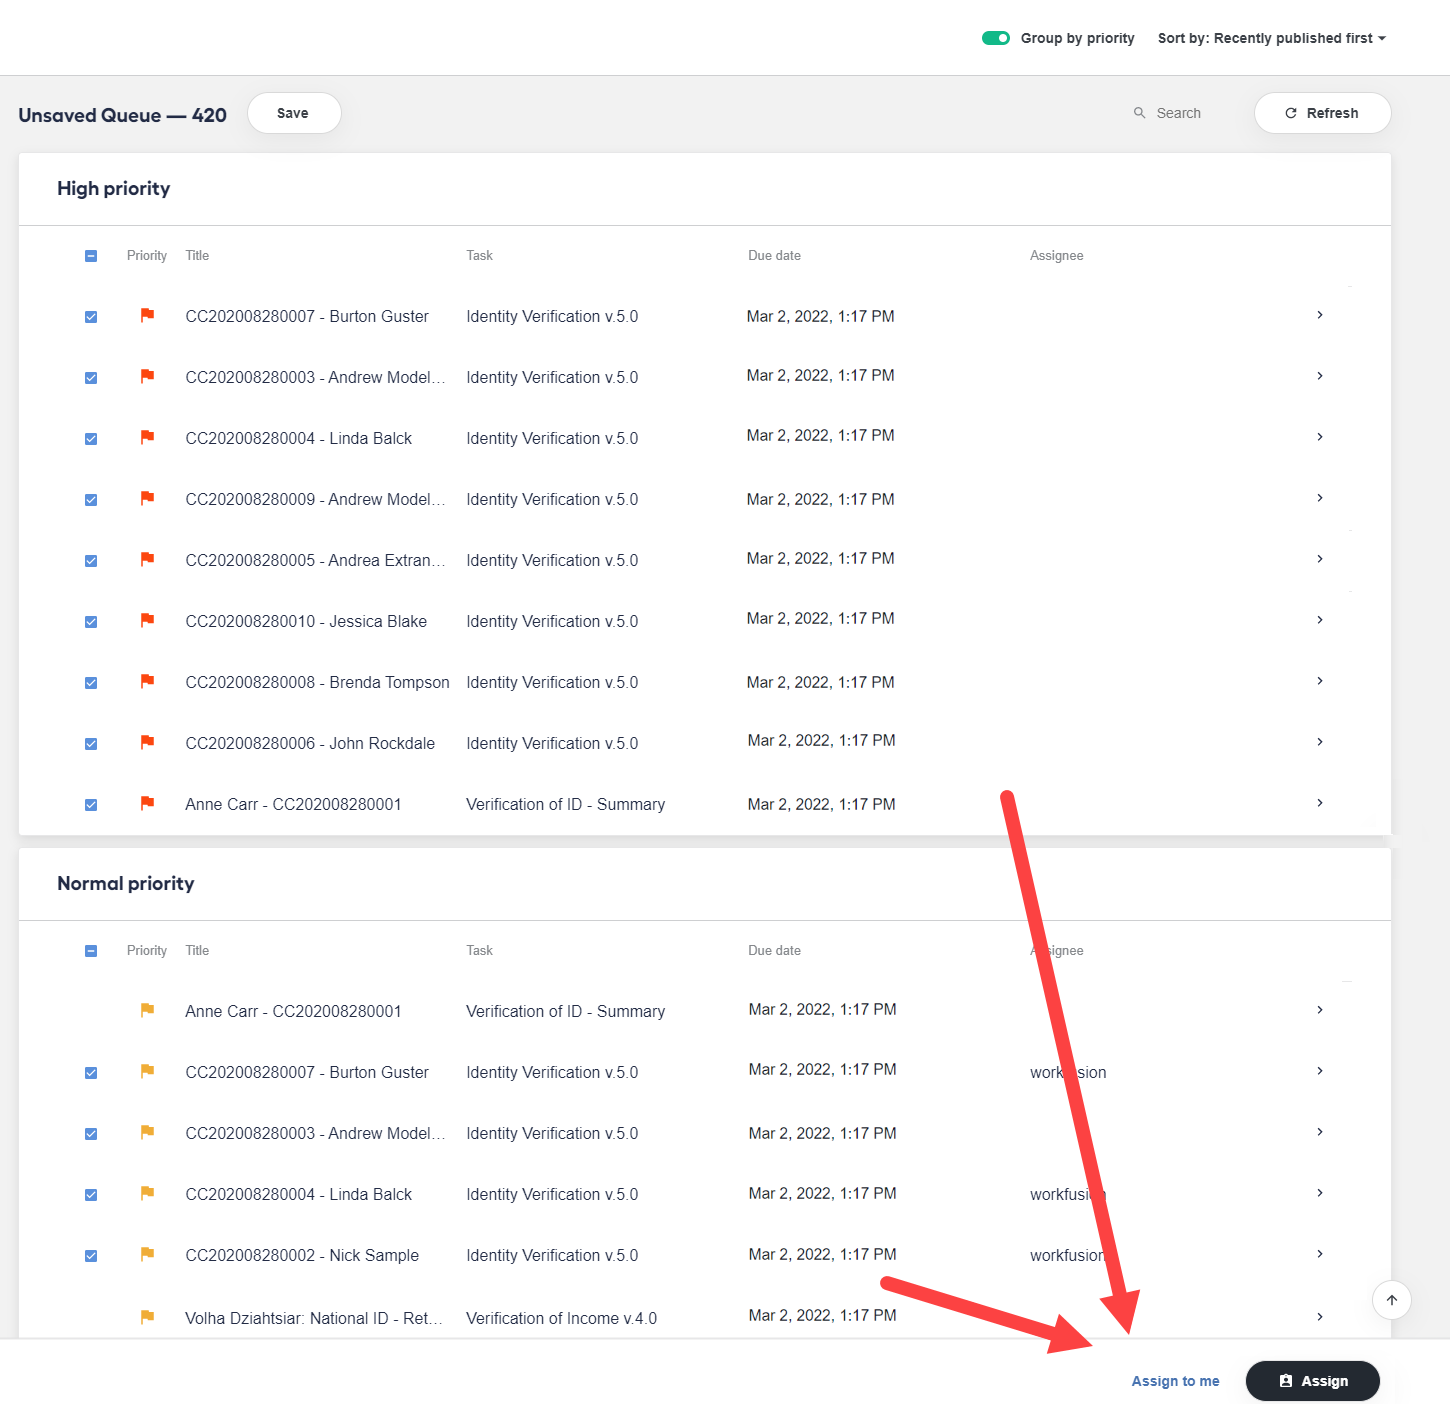This screenshot has width=1450, height=1414.
Task: Uncheck the Brenda Tompson task checkbox
Action: coord(91,683)
